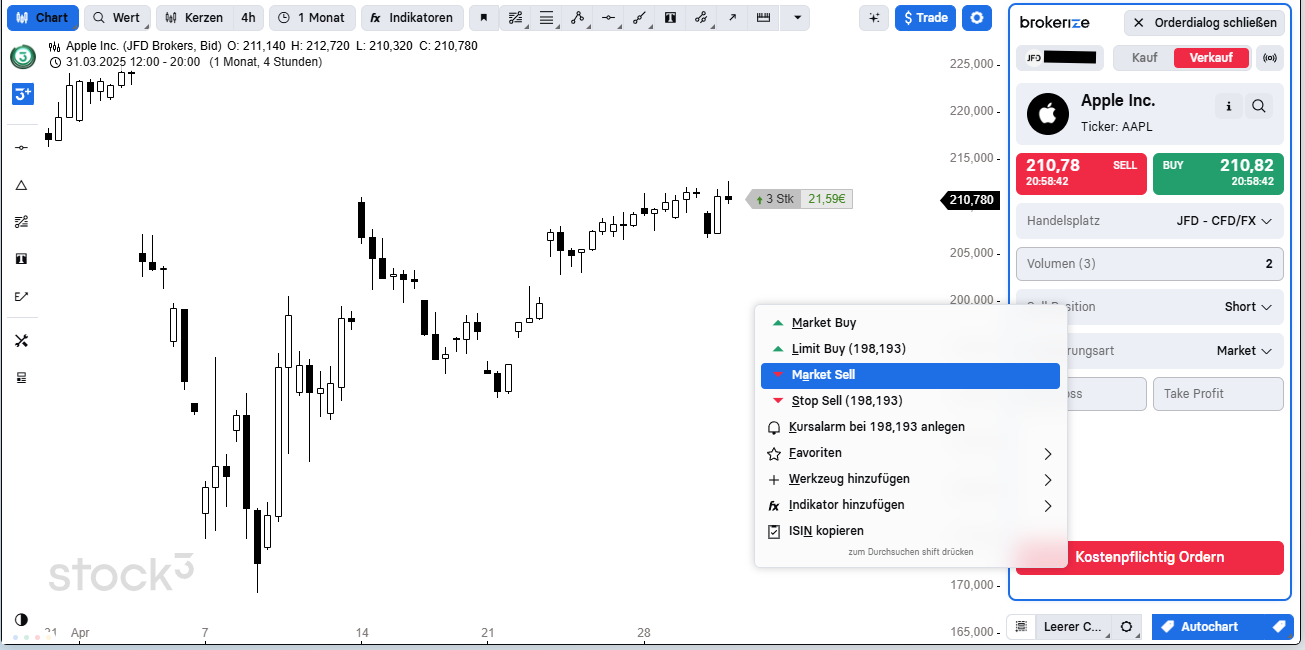Toggle dark mode contrast icon
The width and height of the screenshot is (1305, 650).
coord(22,620)
